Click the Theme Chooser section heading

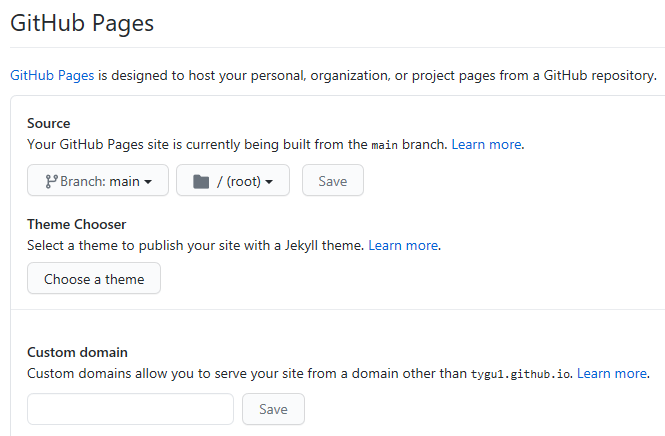click(x=77, y=224)
